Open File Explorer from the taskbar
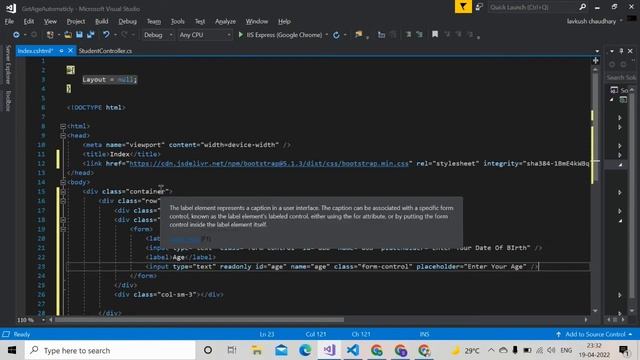The image size is (640, 360). (257, 350)
